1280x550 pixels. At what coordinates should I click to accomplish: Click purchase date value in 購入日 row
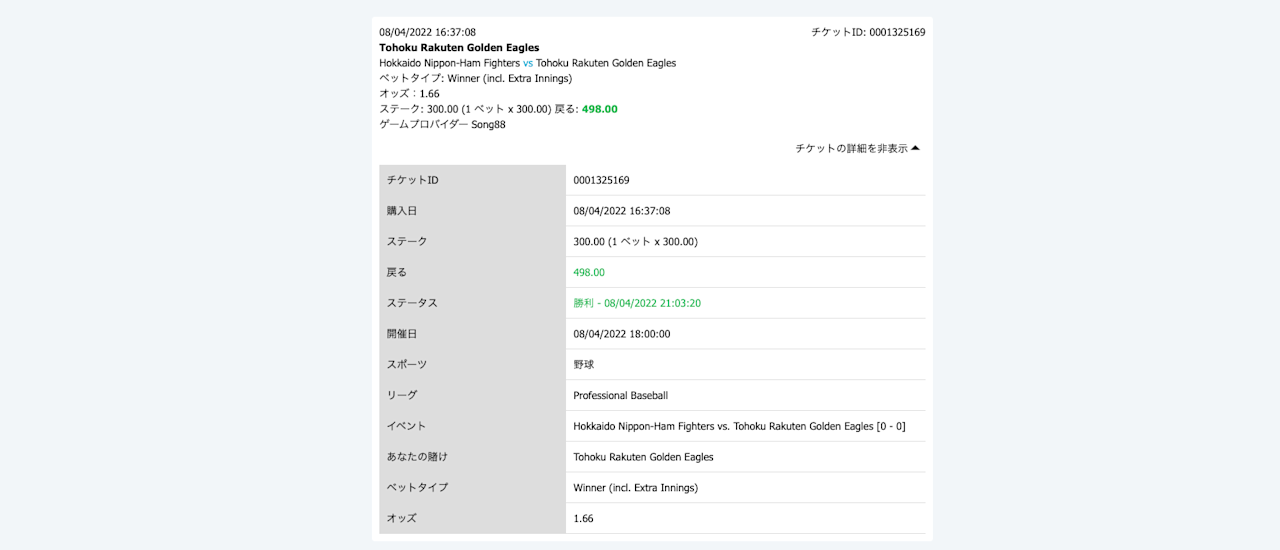click(x=621, y=211)
